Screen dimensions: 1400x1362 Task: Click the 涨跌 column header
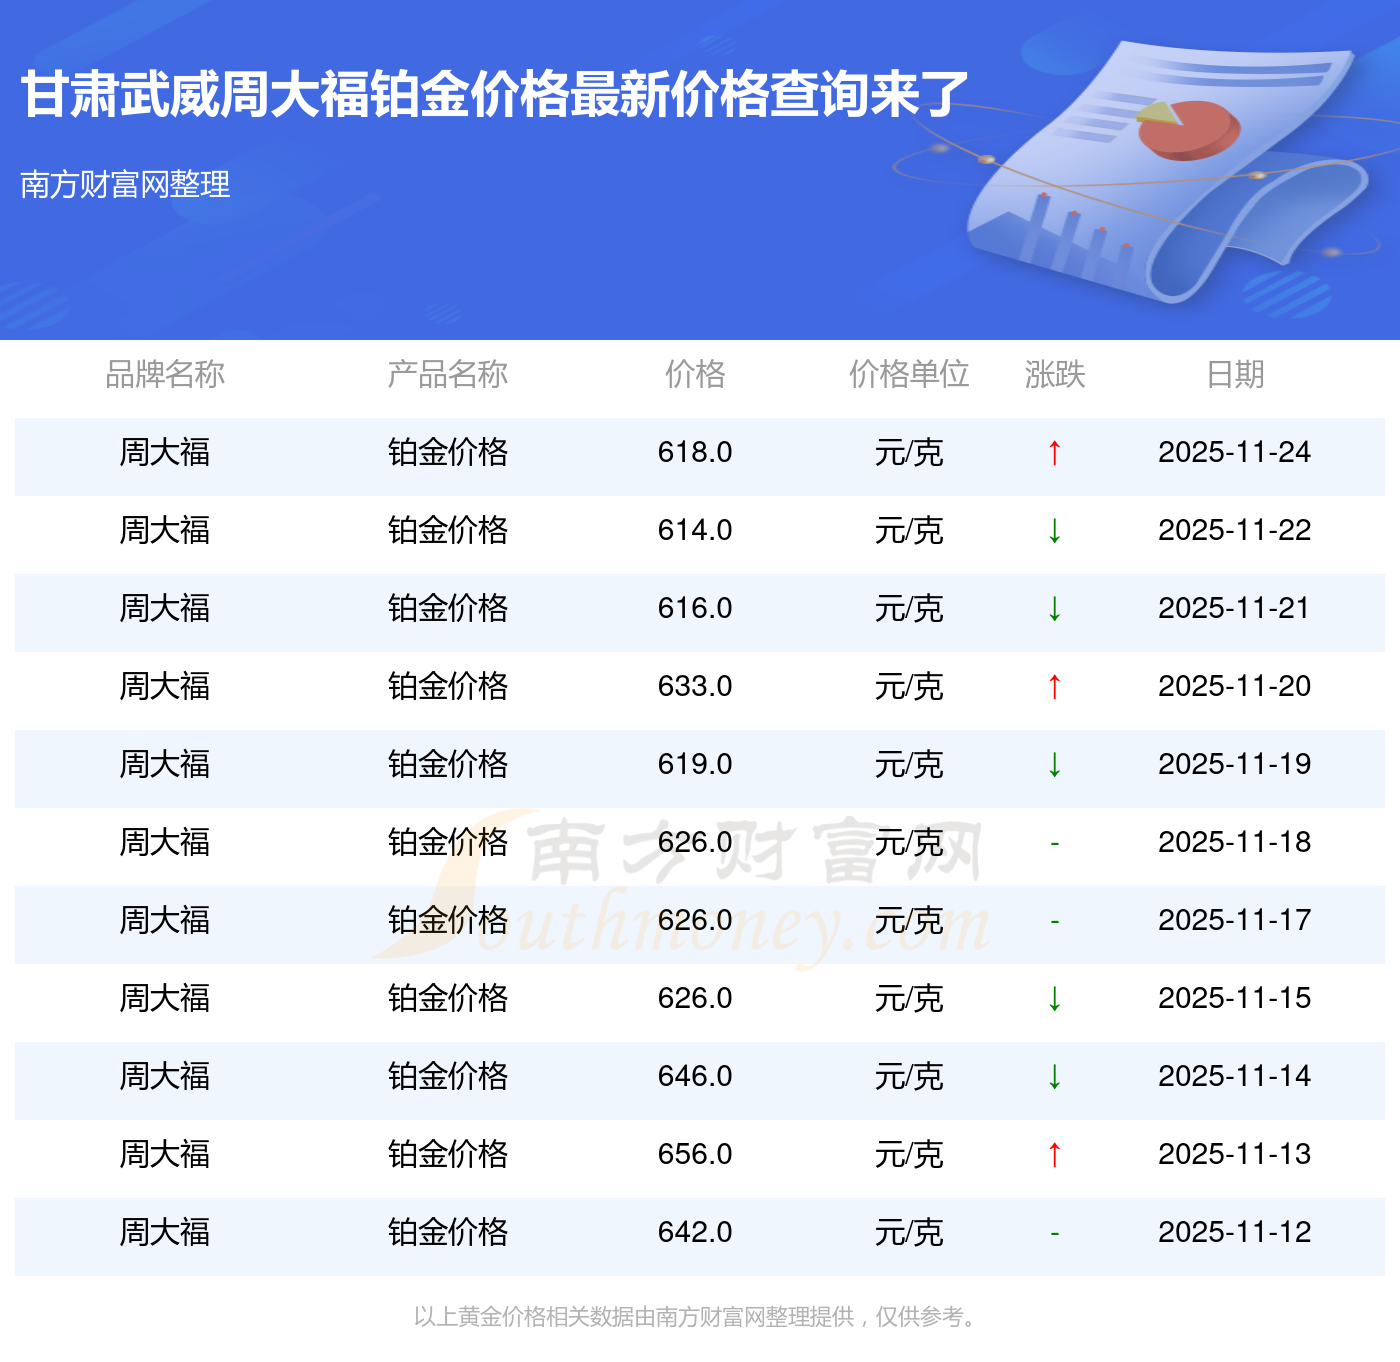1054,374
